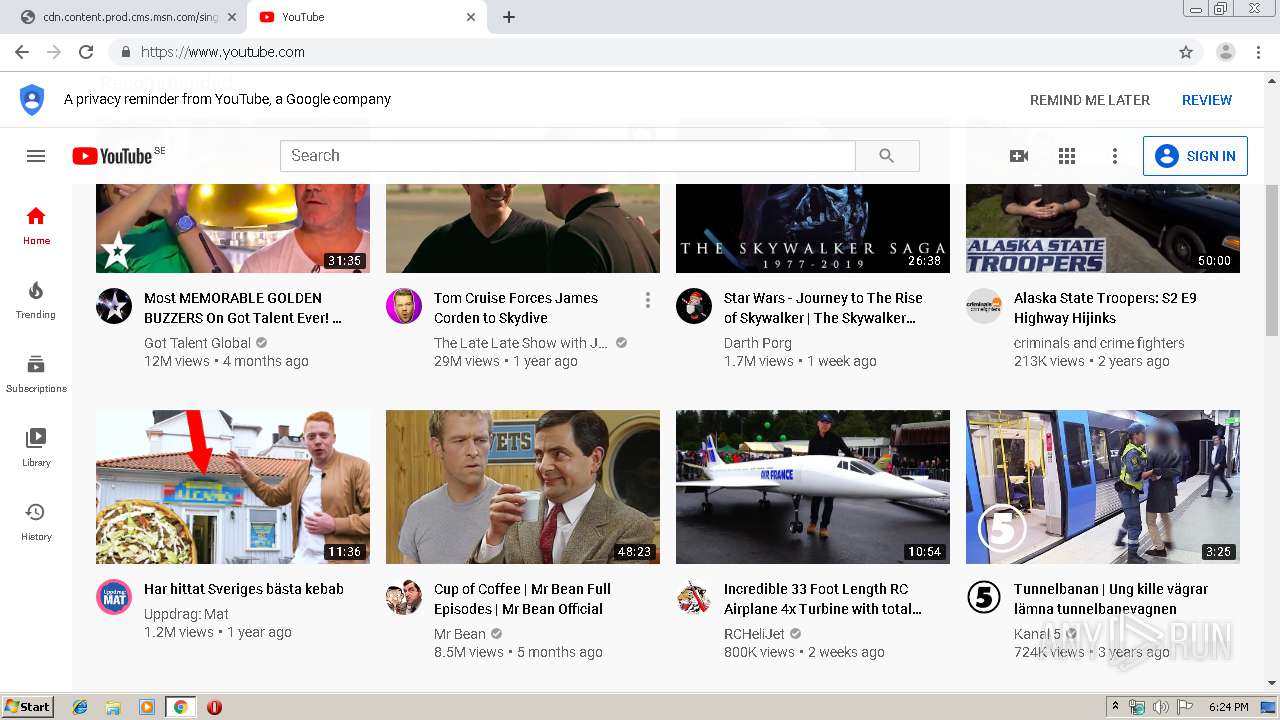Open the Tunnelbanan video thumbnail
Image resolution: width=1280 pixels, height=720 pixels.
(1103, 487)
